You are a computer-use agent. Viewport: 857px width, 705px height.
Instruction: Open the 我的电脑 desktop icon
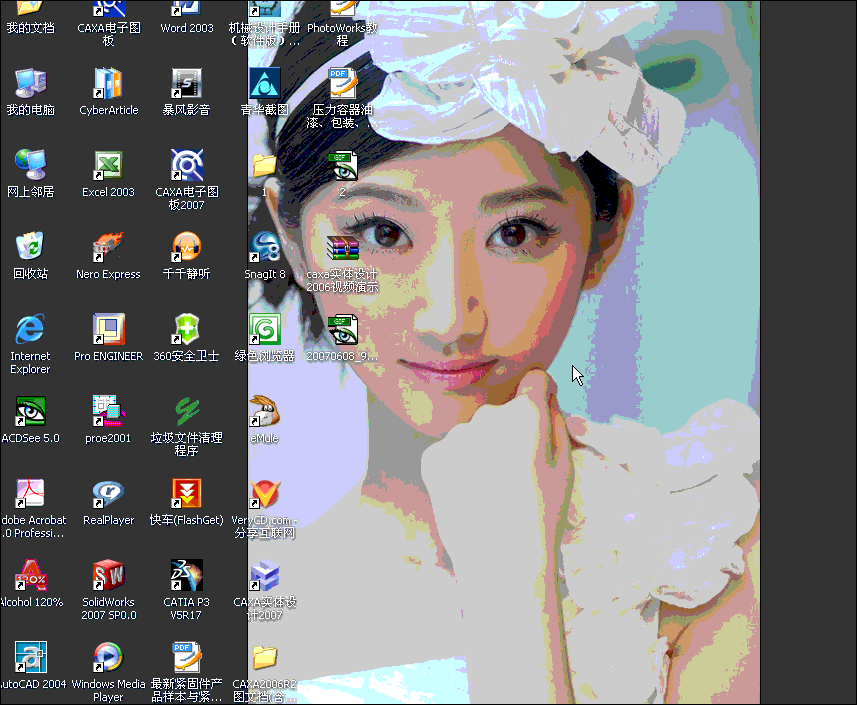click(31, 84)
